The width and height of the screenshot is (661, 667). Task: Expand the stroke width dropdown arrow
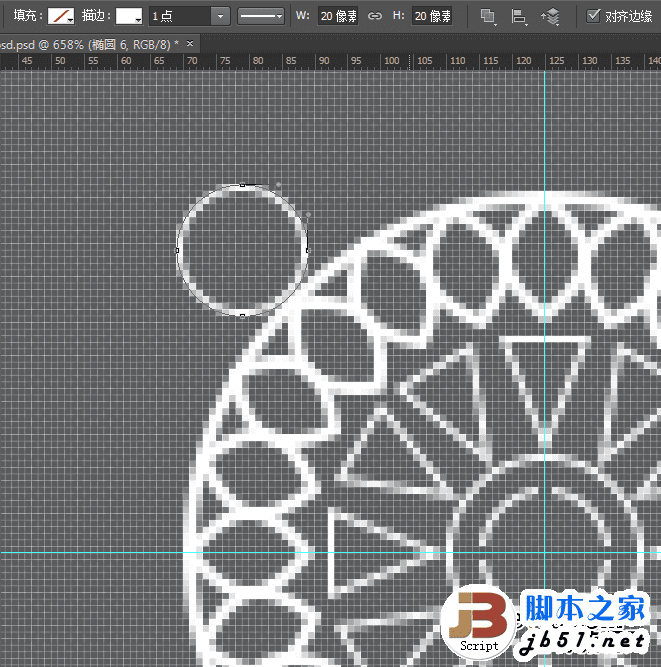(x=220, y=17)
